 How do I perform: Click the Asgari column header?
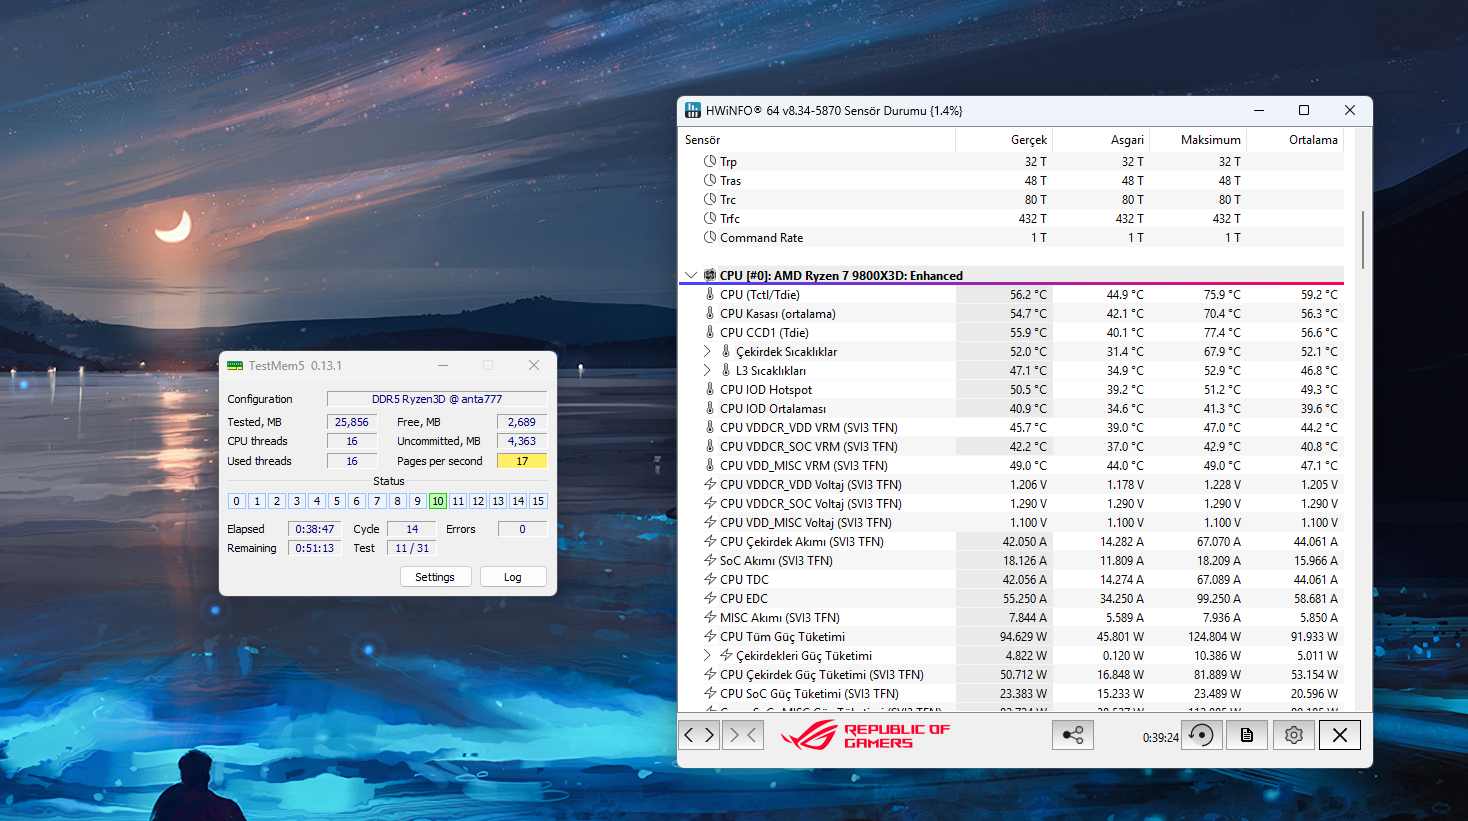point(1101,140)
